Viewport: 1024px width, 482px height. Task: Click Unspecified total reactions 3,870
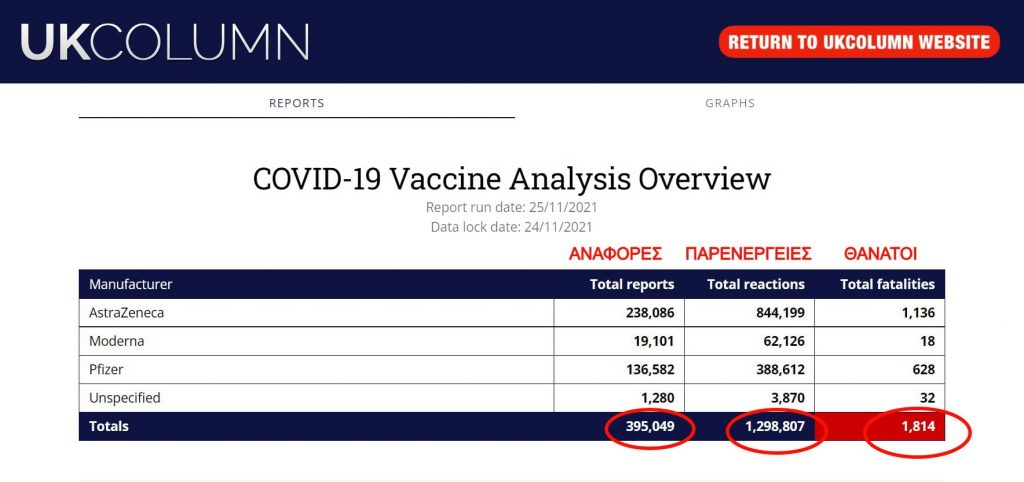[788, 397]
